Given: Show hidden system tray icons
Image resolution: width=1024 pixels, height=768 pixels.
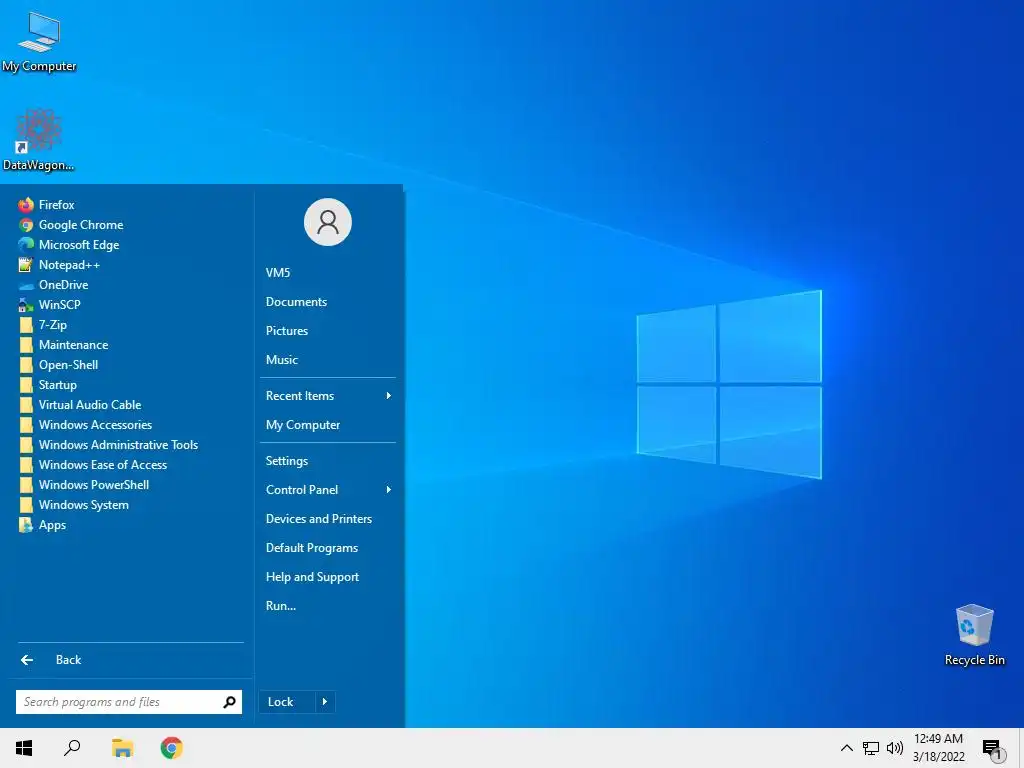Looking at the screenshot, I should pyautogui.click(x=846, y=748).
